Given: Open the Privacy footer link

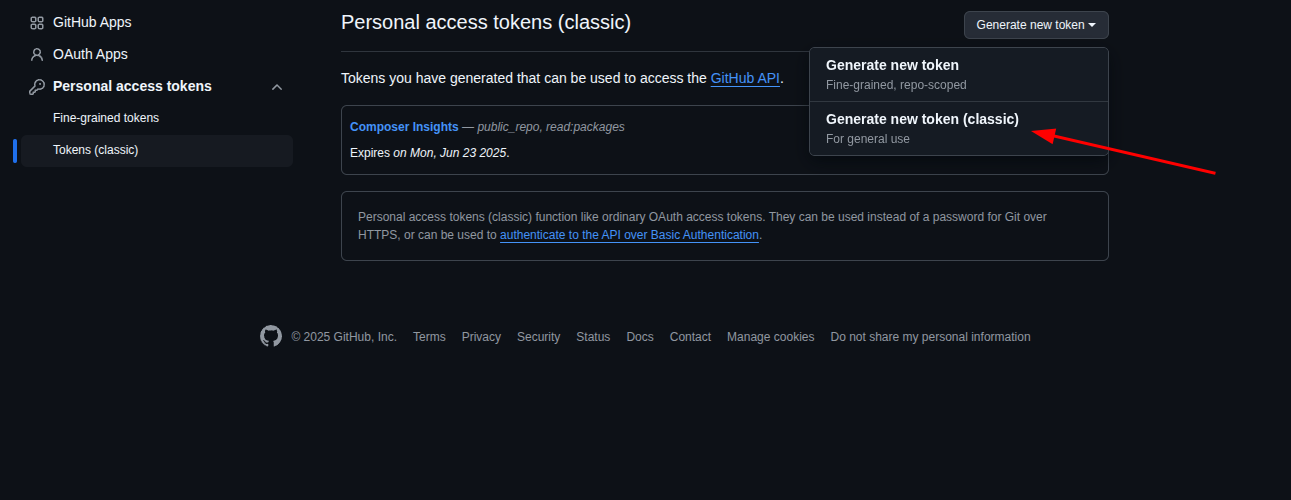Looking at the screenshot, I should pos(481,337).
